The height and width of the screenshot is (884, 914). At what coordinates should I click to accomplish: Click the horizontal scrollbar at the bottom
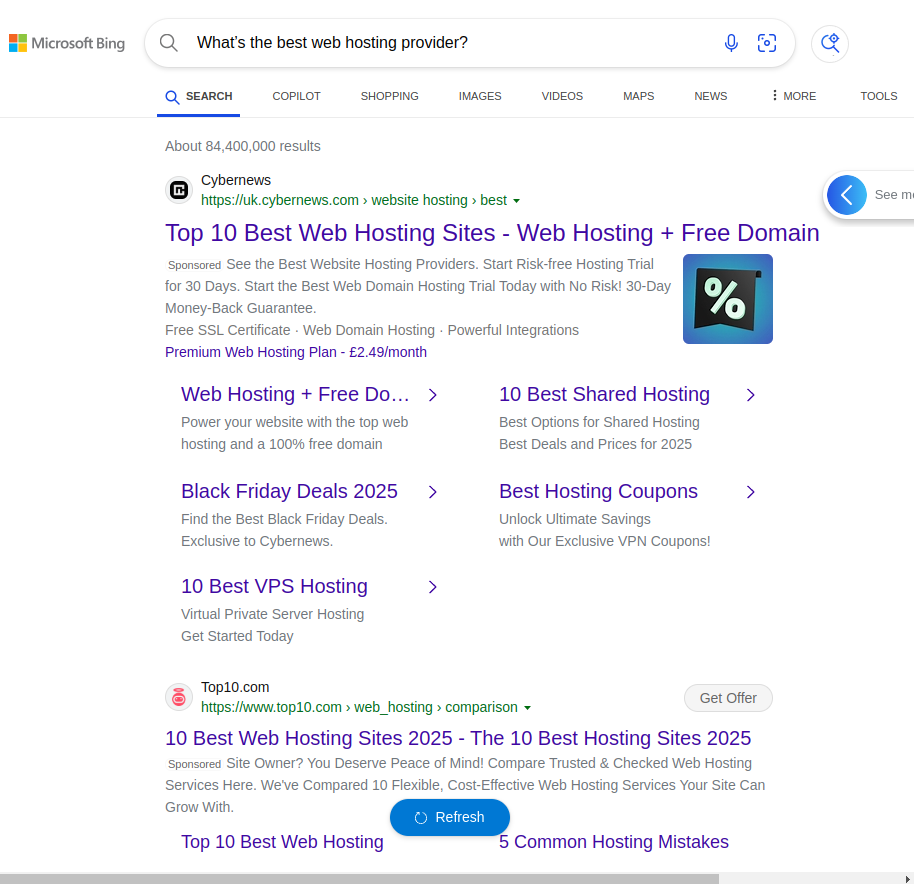coord(359,879)
